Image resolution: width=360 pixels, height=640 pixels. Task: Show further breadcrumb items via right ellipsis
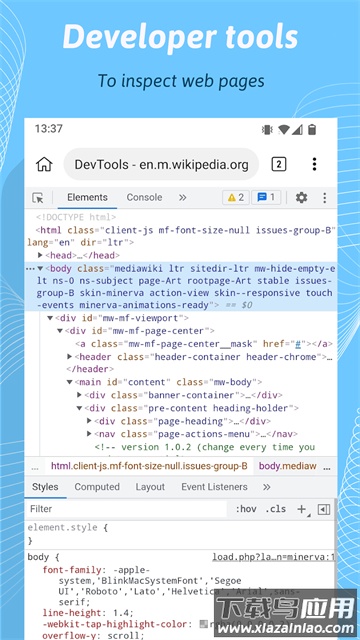(327, 467)
